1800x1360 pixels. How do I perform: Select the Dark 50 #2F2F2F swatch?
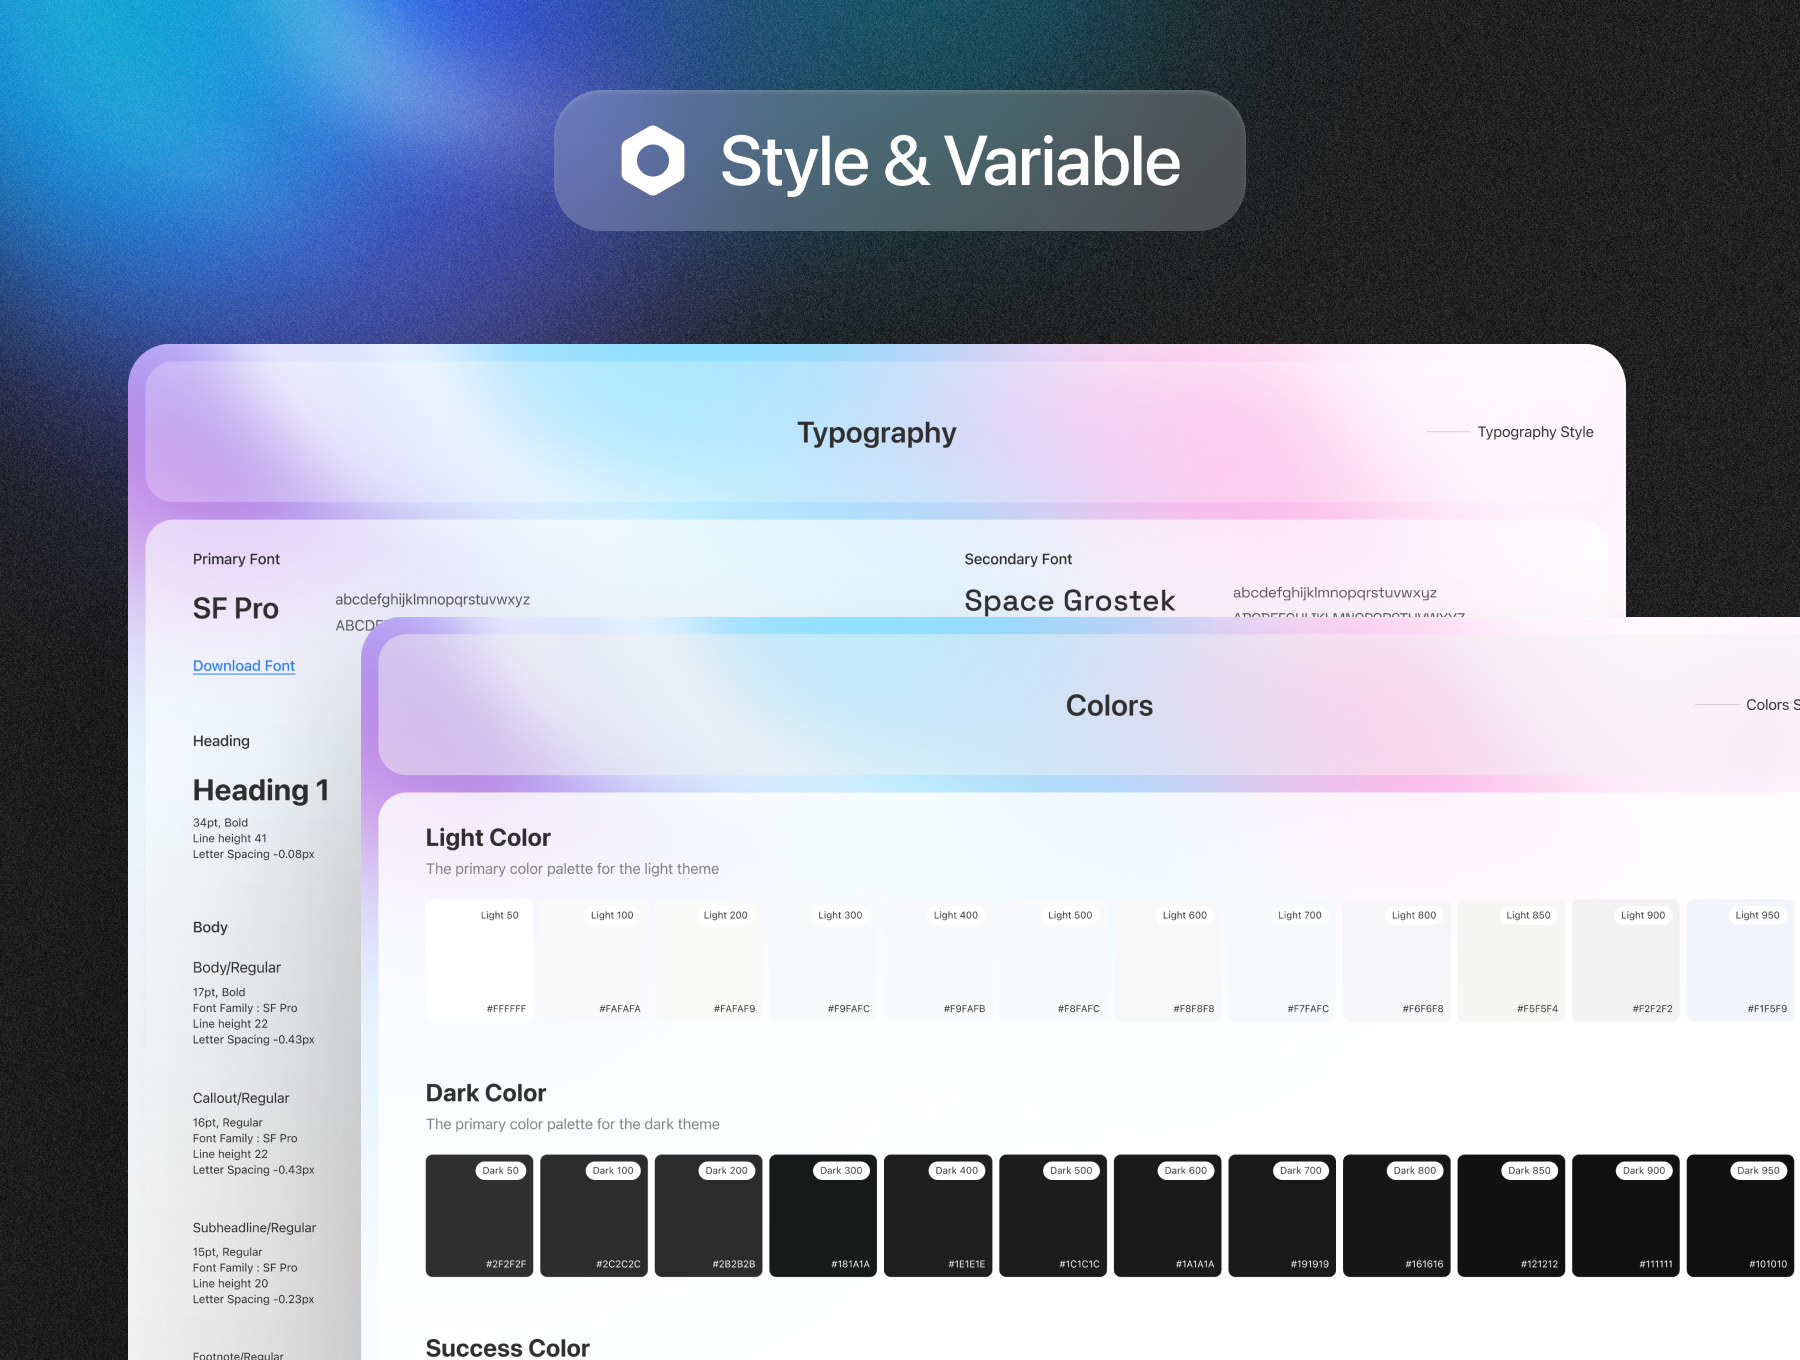pos(479,1216)
